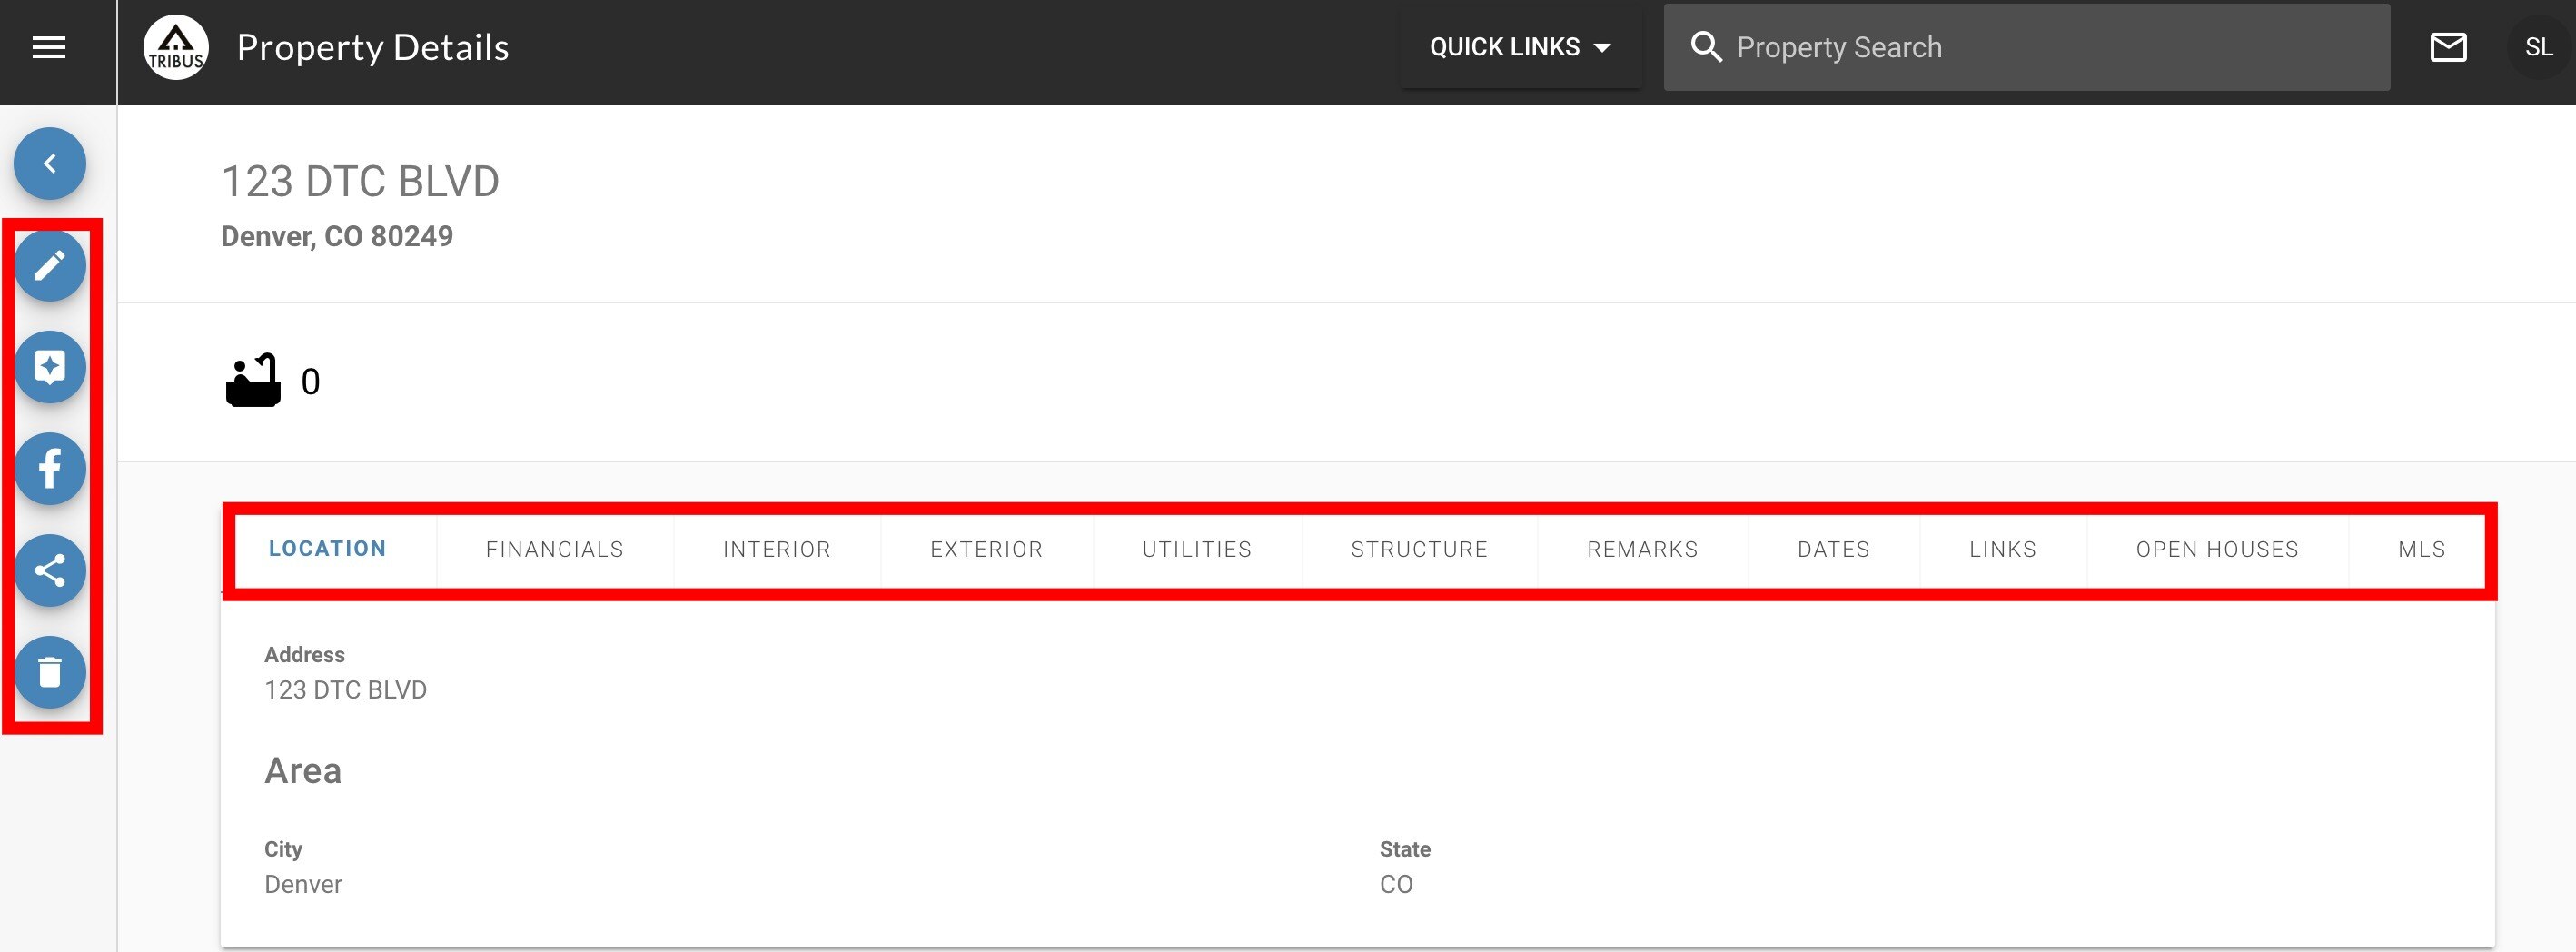This screenshot has height=952, width=2576.
Task: Click the City value Denver
Action: 303,884
